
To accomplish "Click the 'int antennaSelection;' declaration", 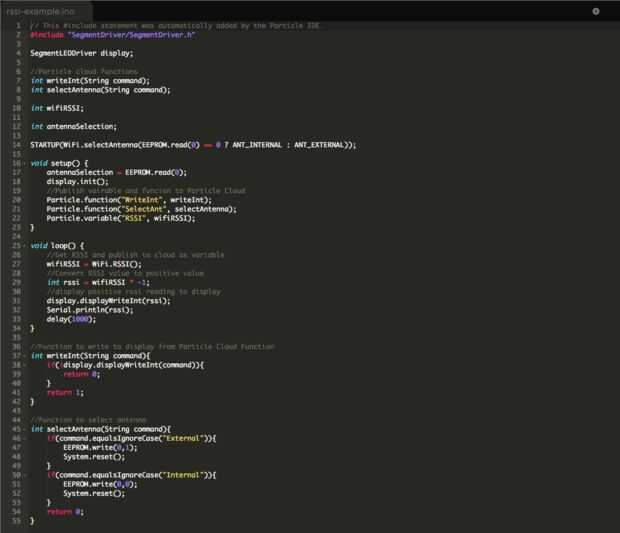I will 74,127.
